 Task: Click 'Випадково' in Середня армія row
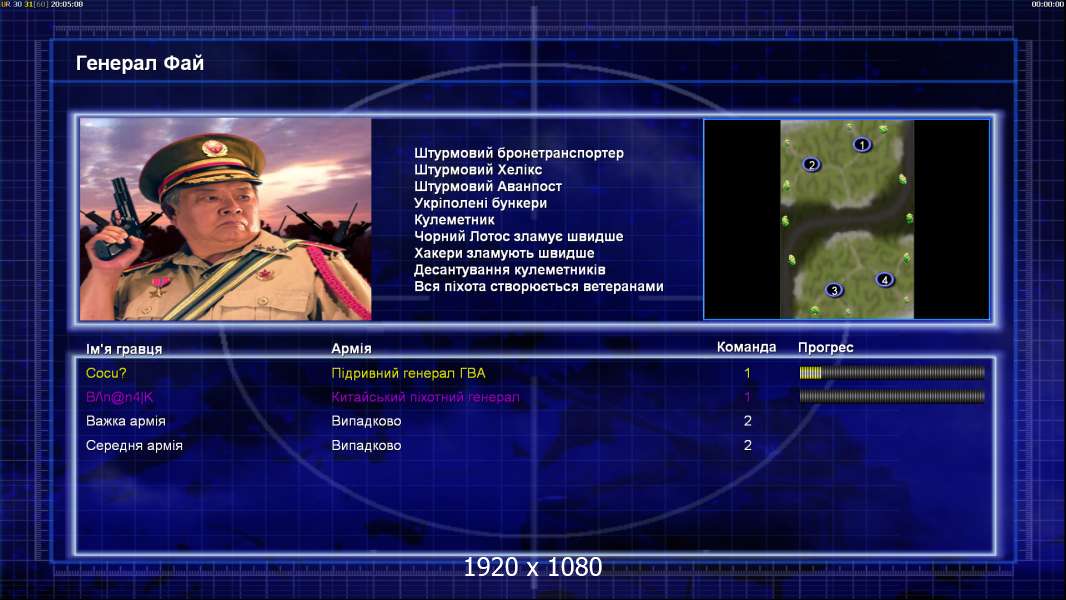pyautogui.click(x=366, y=446)
